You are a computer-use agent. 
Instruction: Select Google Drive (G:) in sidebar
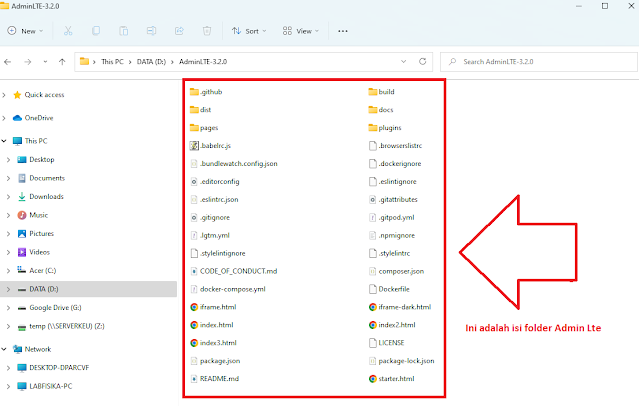[x=55, y=307]
